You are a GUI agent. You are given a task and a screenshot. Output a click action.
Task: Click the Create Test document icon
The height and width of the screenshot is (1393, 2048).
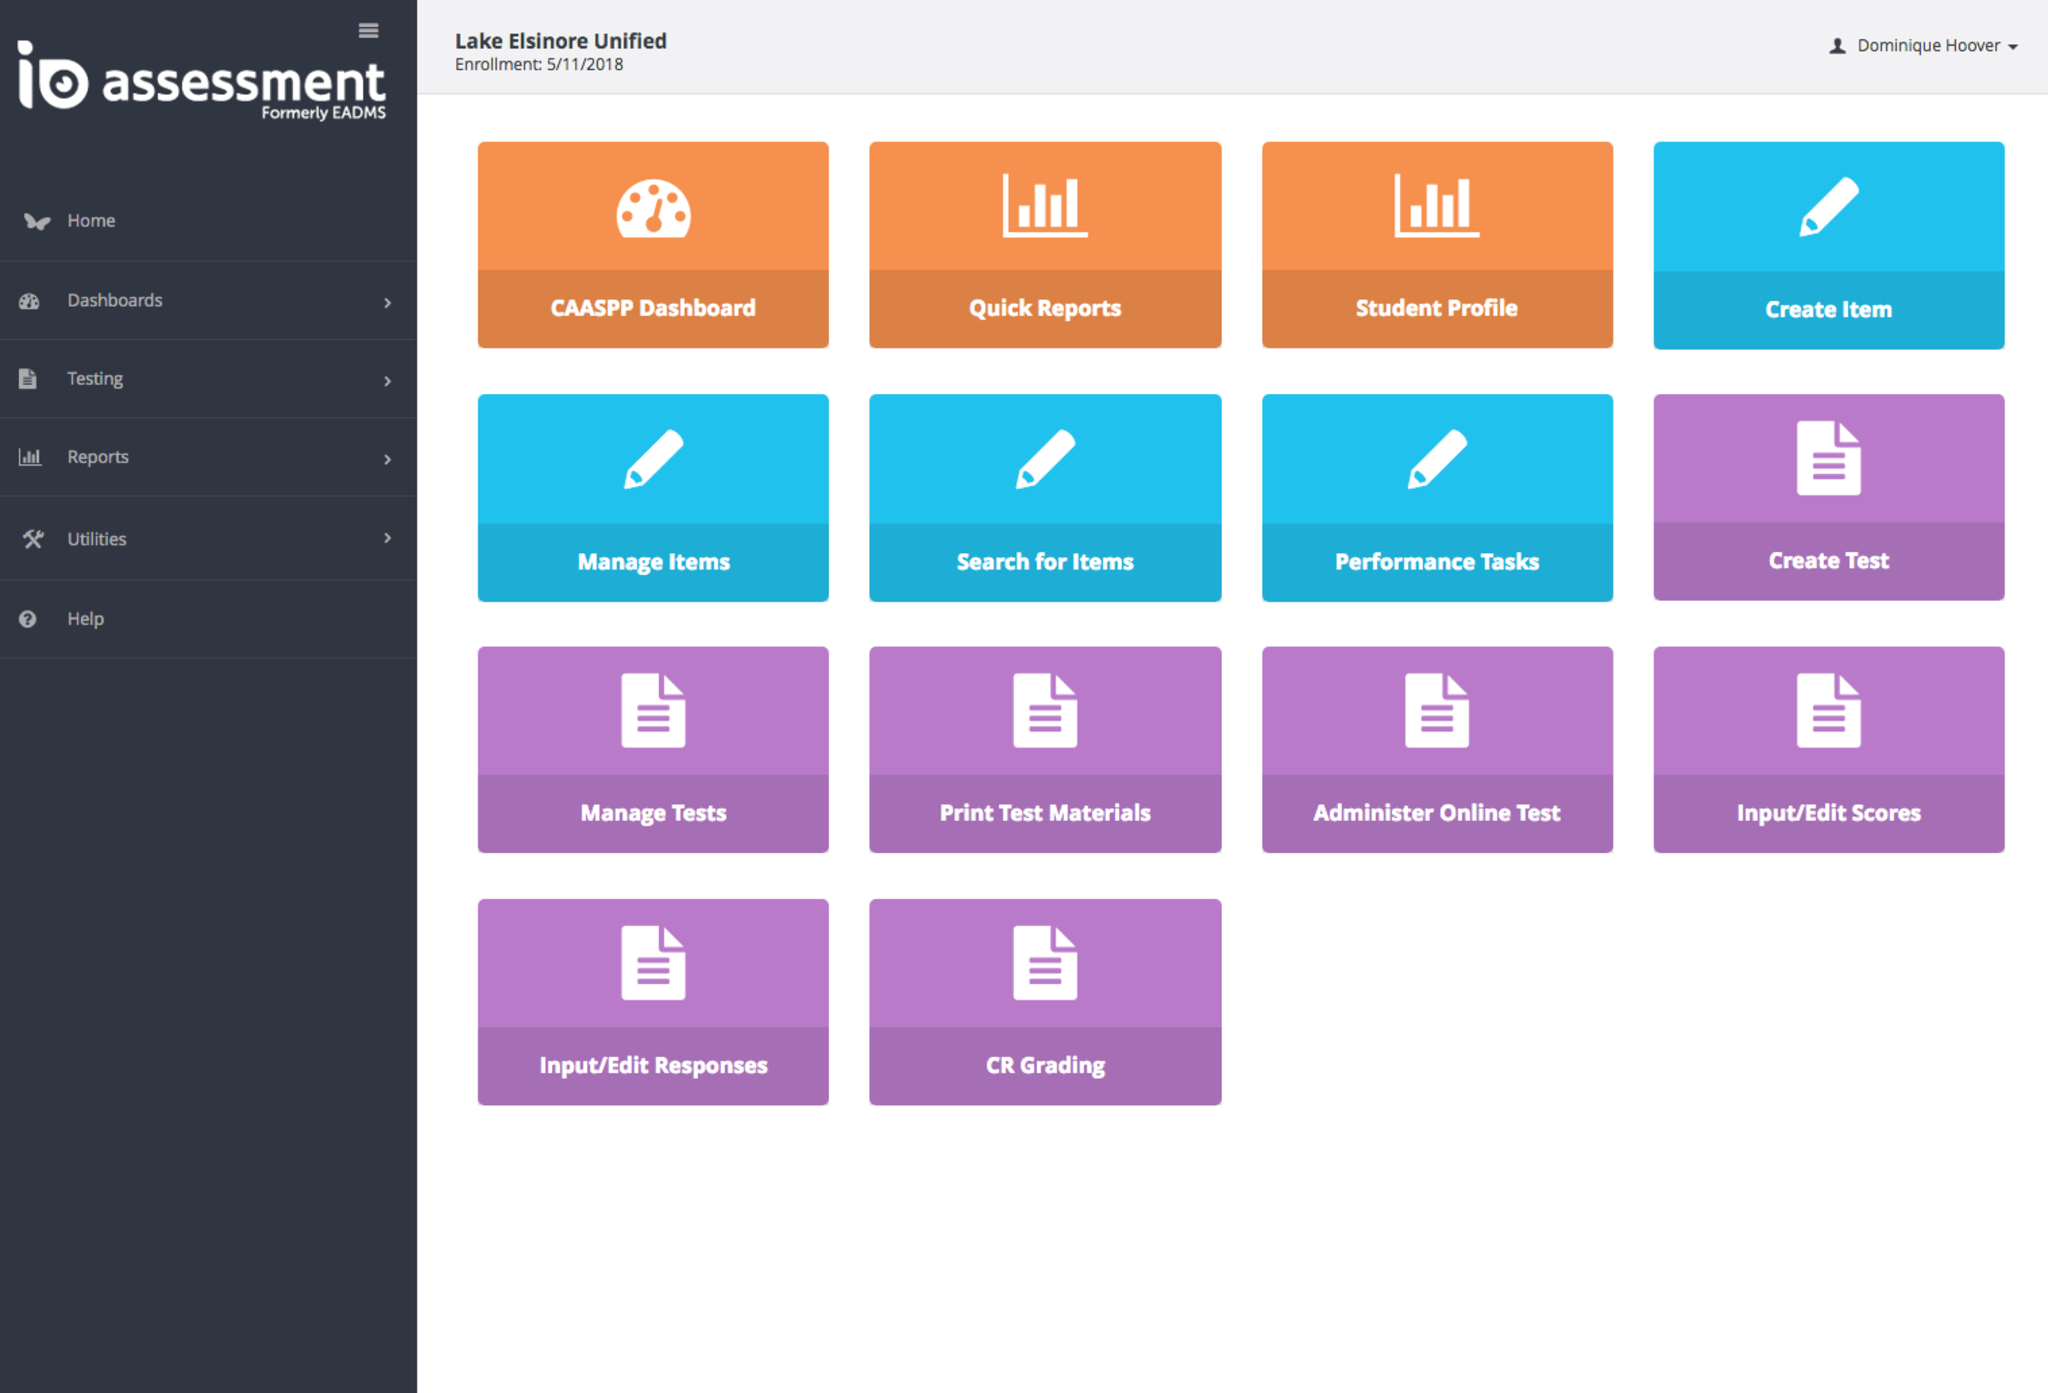click(1828, 458)
